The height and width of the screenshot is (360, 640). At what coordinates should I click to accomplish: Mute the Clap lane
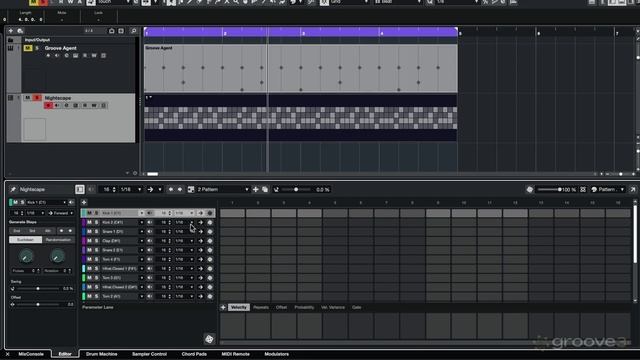pyautogui.click(x=89, y=241)
